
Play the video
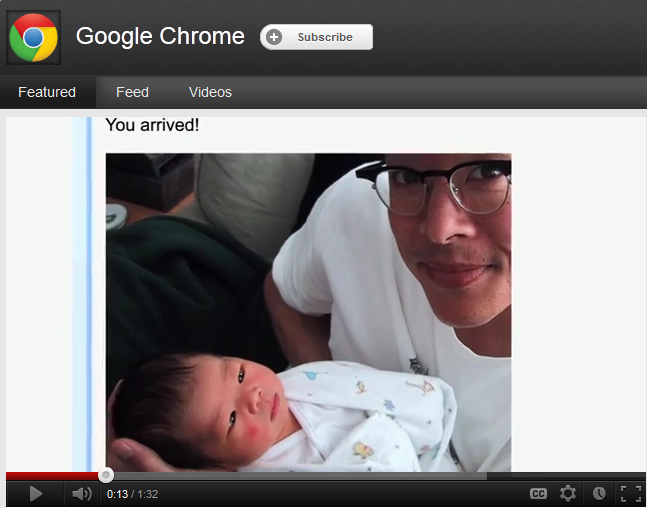(35, 494)
